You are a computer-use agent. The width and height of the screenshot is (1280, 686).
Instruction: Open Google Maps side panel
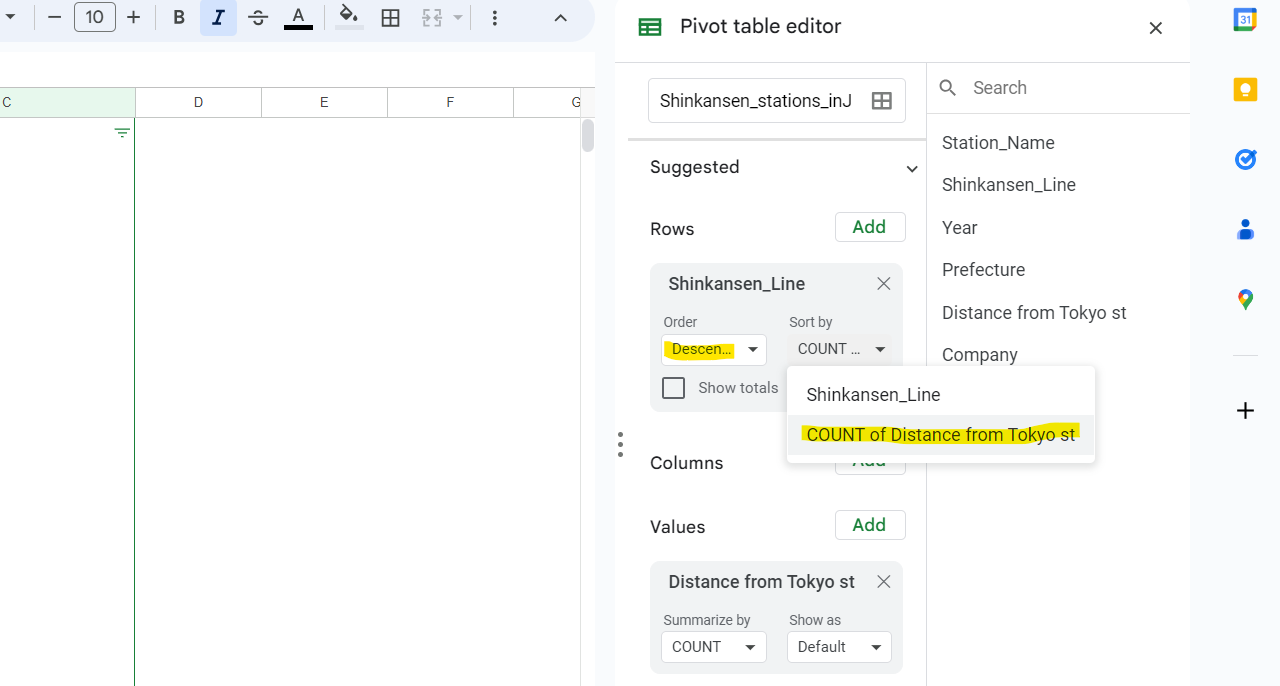1245,299
